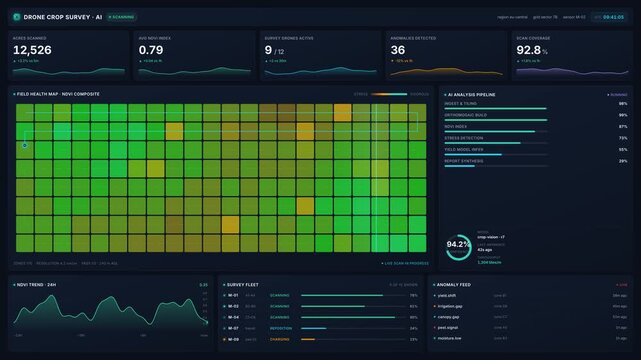Screen dimensions: 641x360
Task: Select drone M-04 row in Survey Fleet
Action: [x=320, y=317]
